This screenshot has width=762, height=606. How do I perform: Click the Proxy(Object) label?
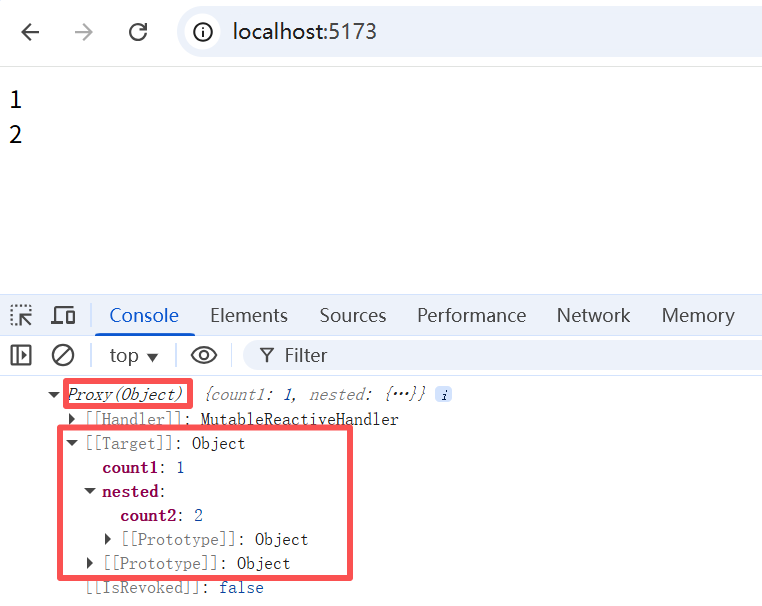point(126,394)
